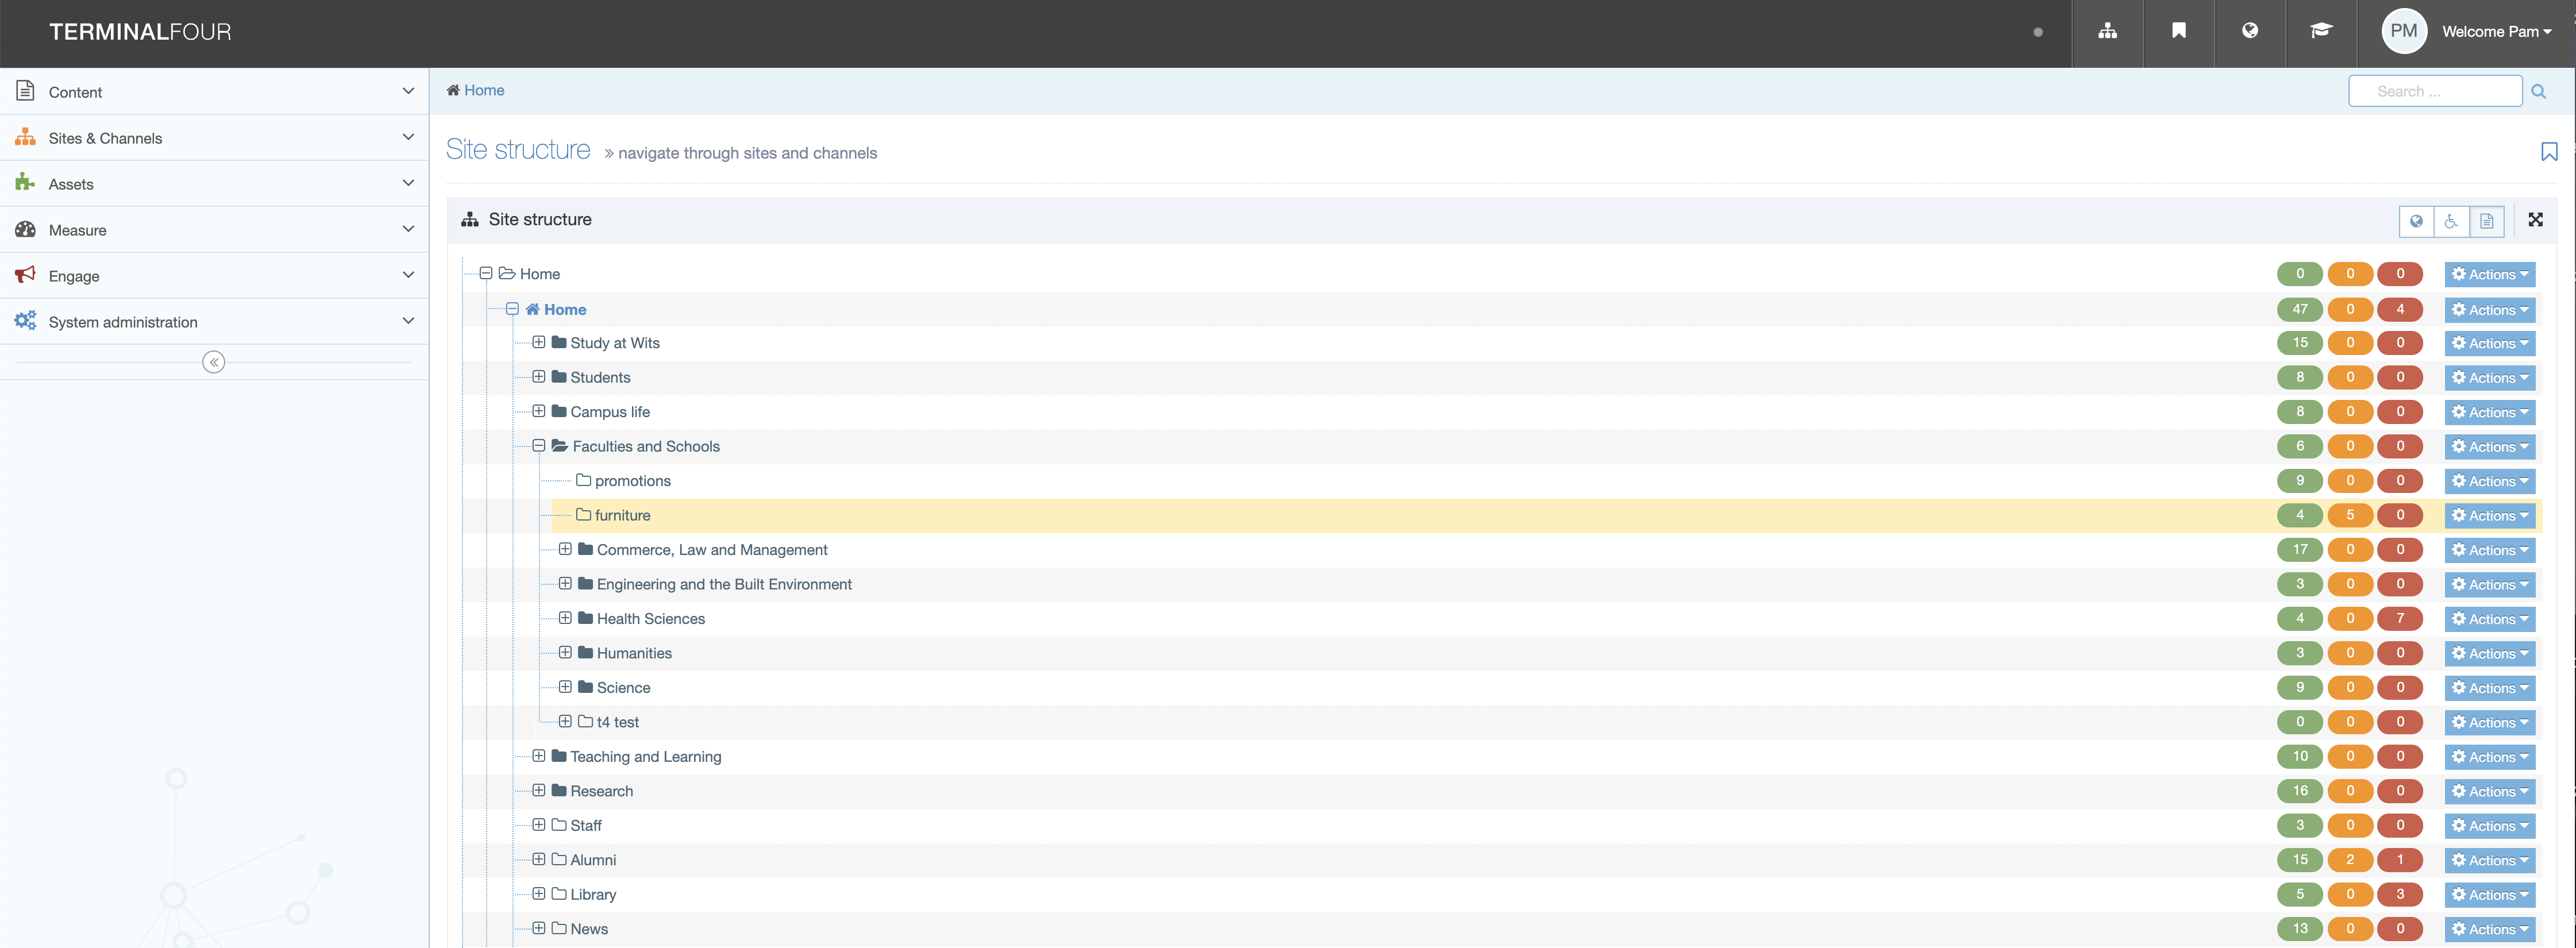Open Actions menu for Alumni row

point(2489,860)
